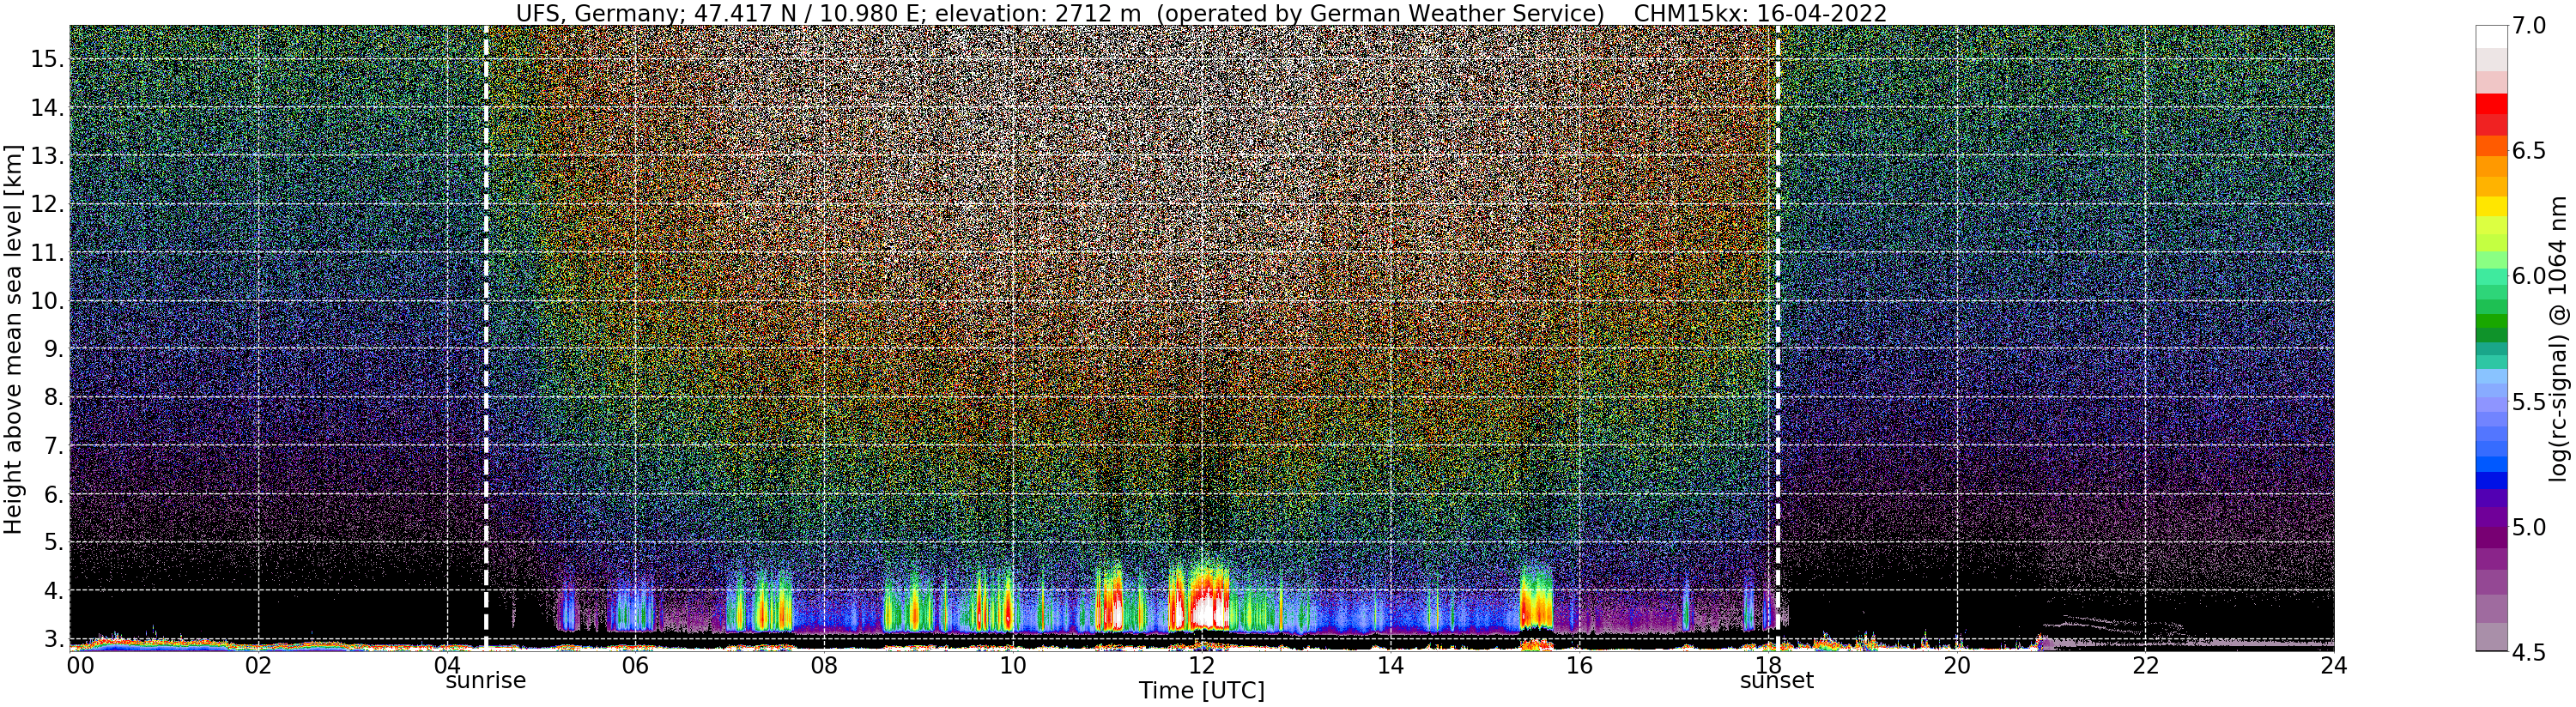This screenshot has width=2576, height=707.
Task: Click the height axis tick "10."
Action: coord(47,301)
